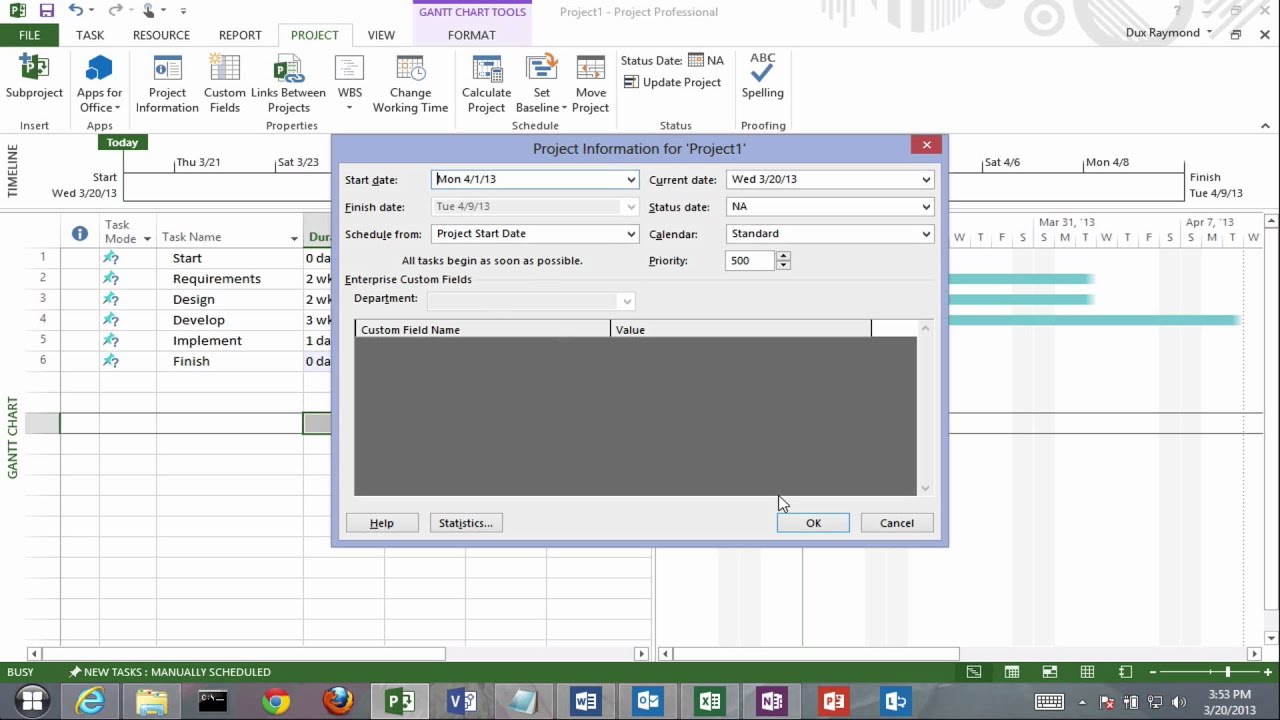Click the Help button in dialog
The height and width of the screenshot is (720, 1280).
point(381,523)
